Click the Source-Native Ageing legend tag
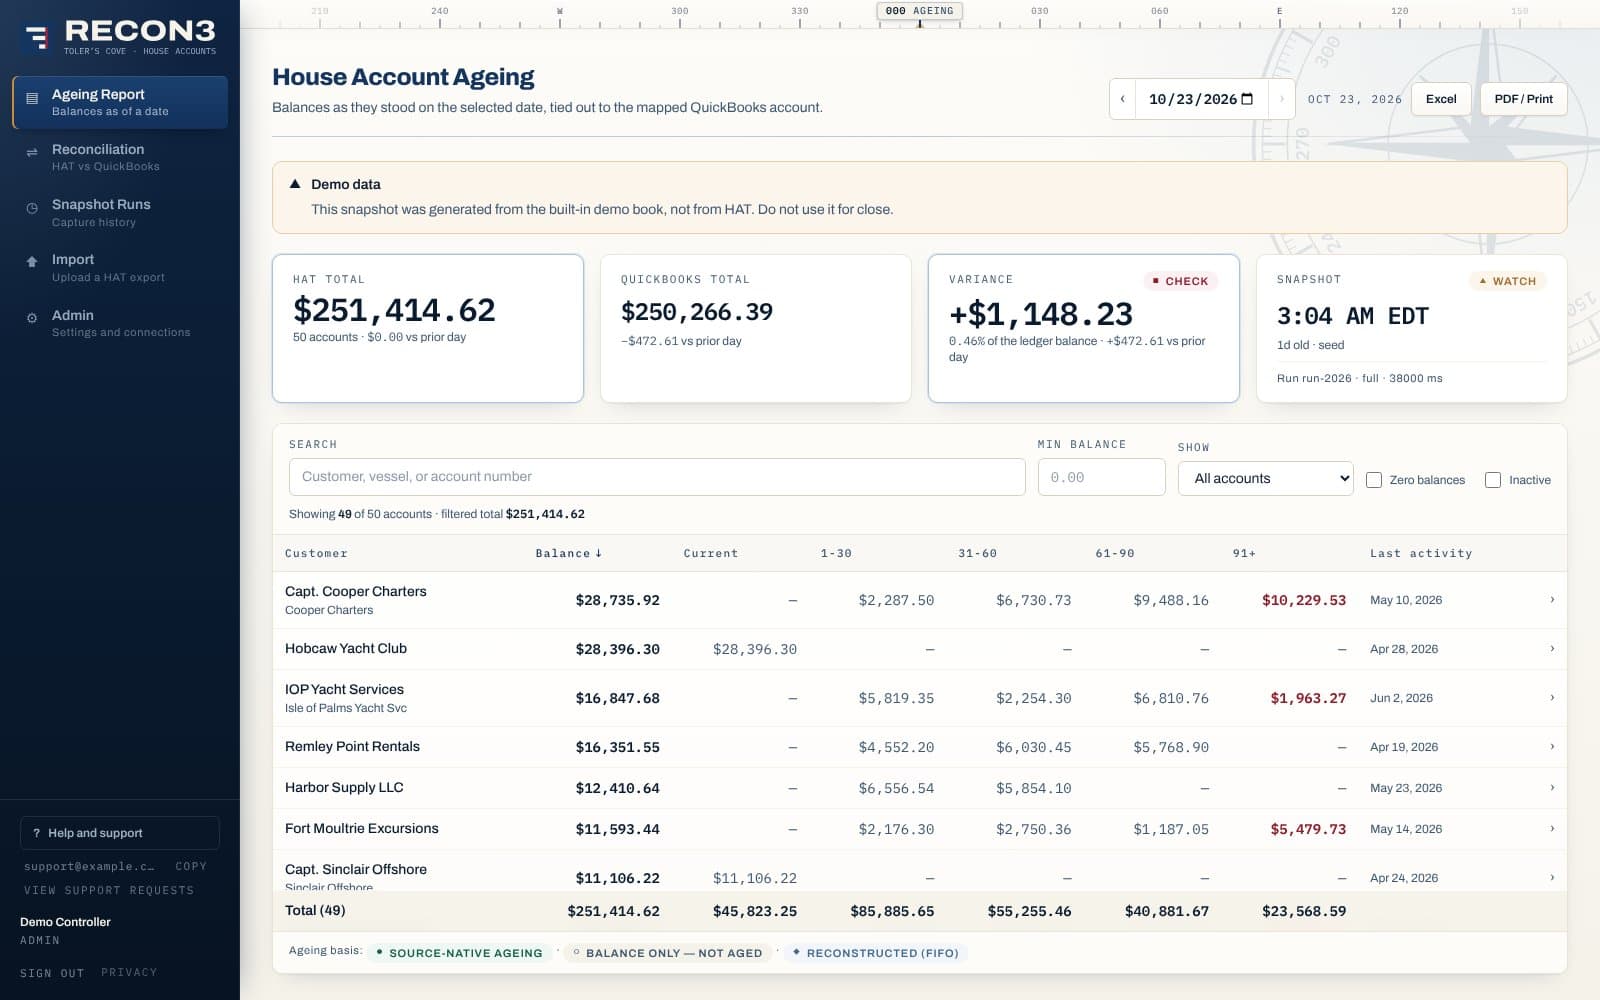This screenshot has height=1000, width=1600. tap(459, 953)
